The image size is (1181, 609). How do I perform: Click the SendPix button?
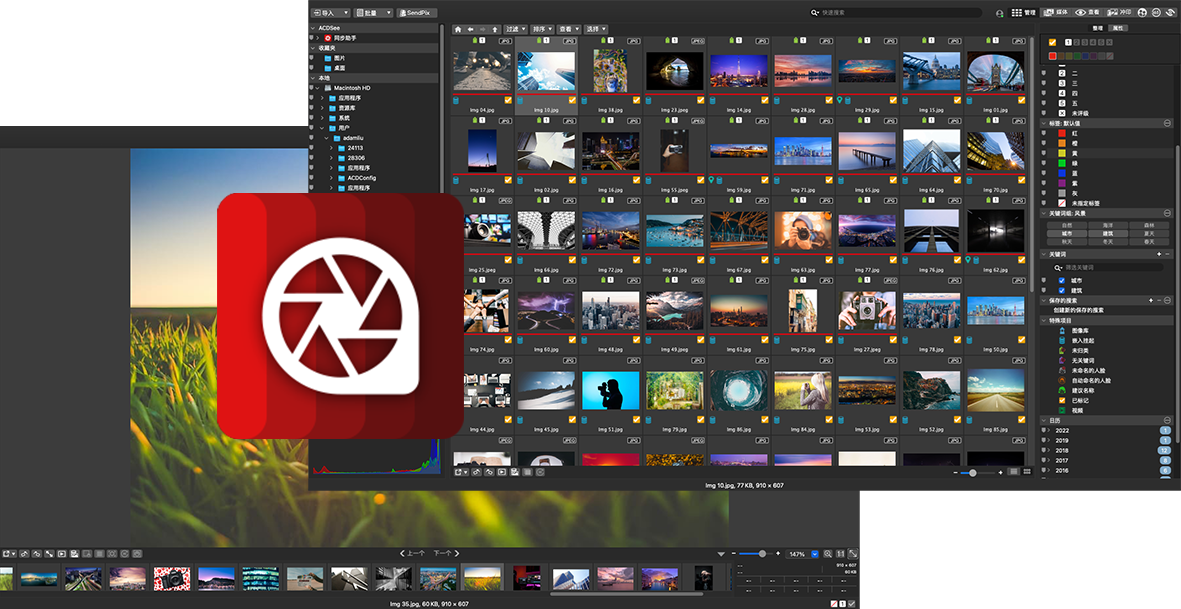point(415,13)
